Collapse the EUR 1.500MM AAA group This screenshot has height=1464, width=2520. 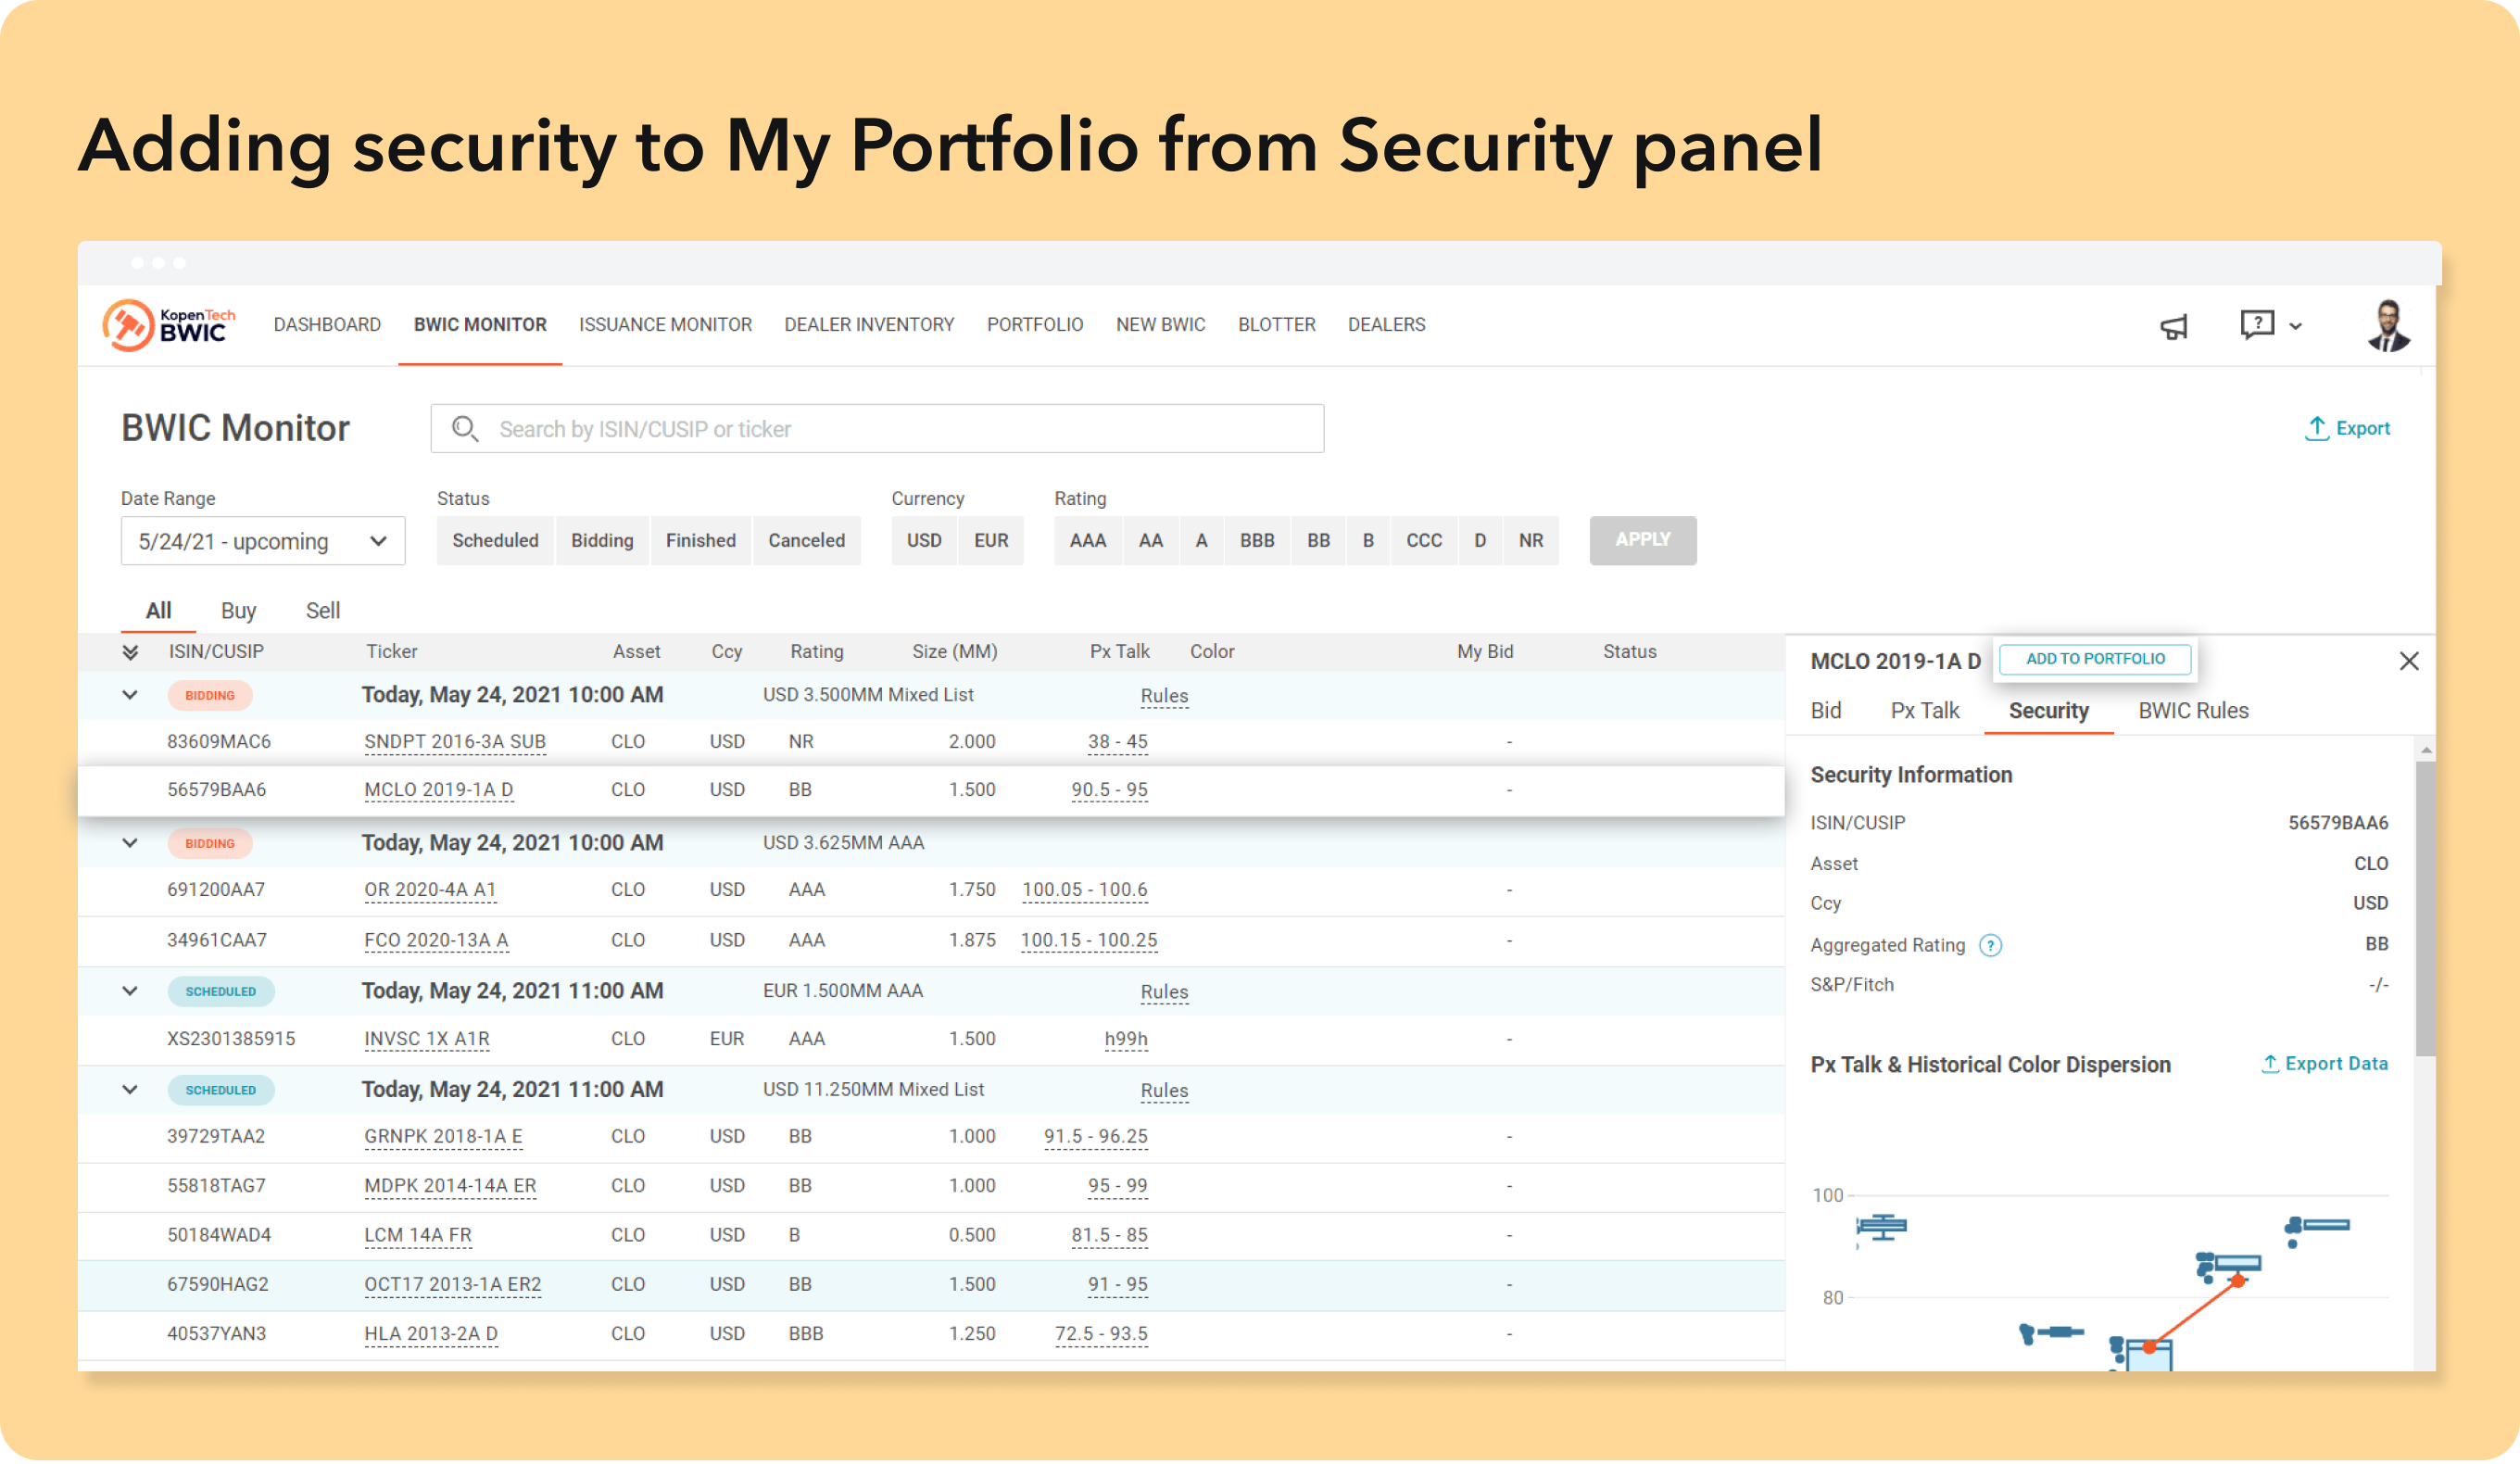point(130,991)
